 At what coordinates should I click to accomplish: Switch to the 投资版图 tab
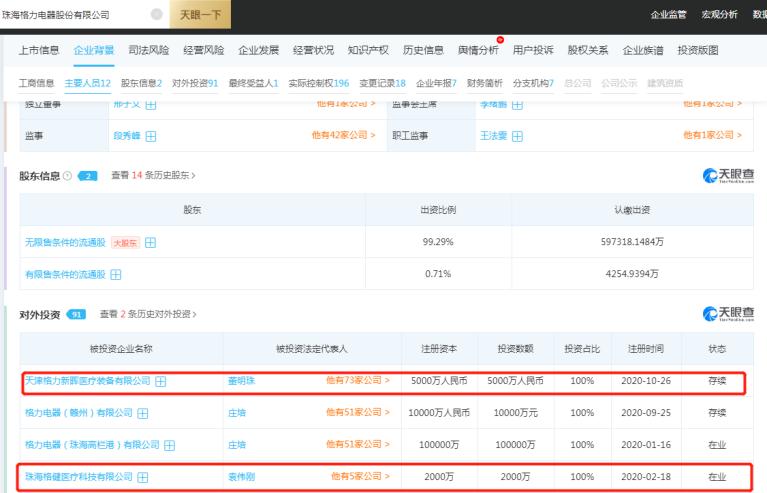[x=698, y=50]
